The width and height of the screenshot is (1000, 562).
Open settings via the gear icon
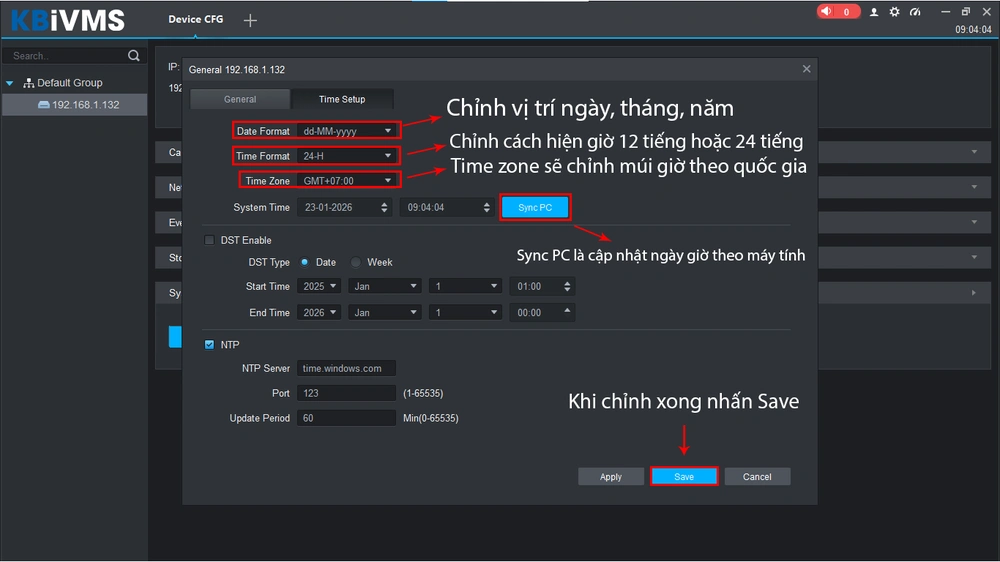click(x=894, y=12)
